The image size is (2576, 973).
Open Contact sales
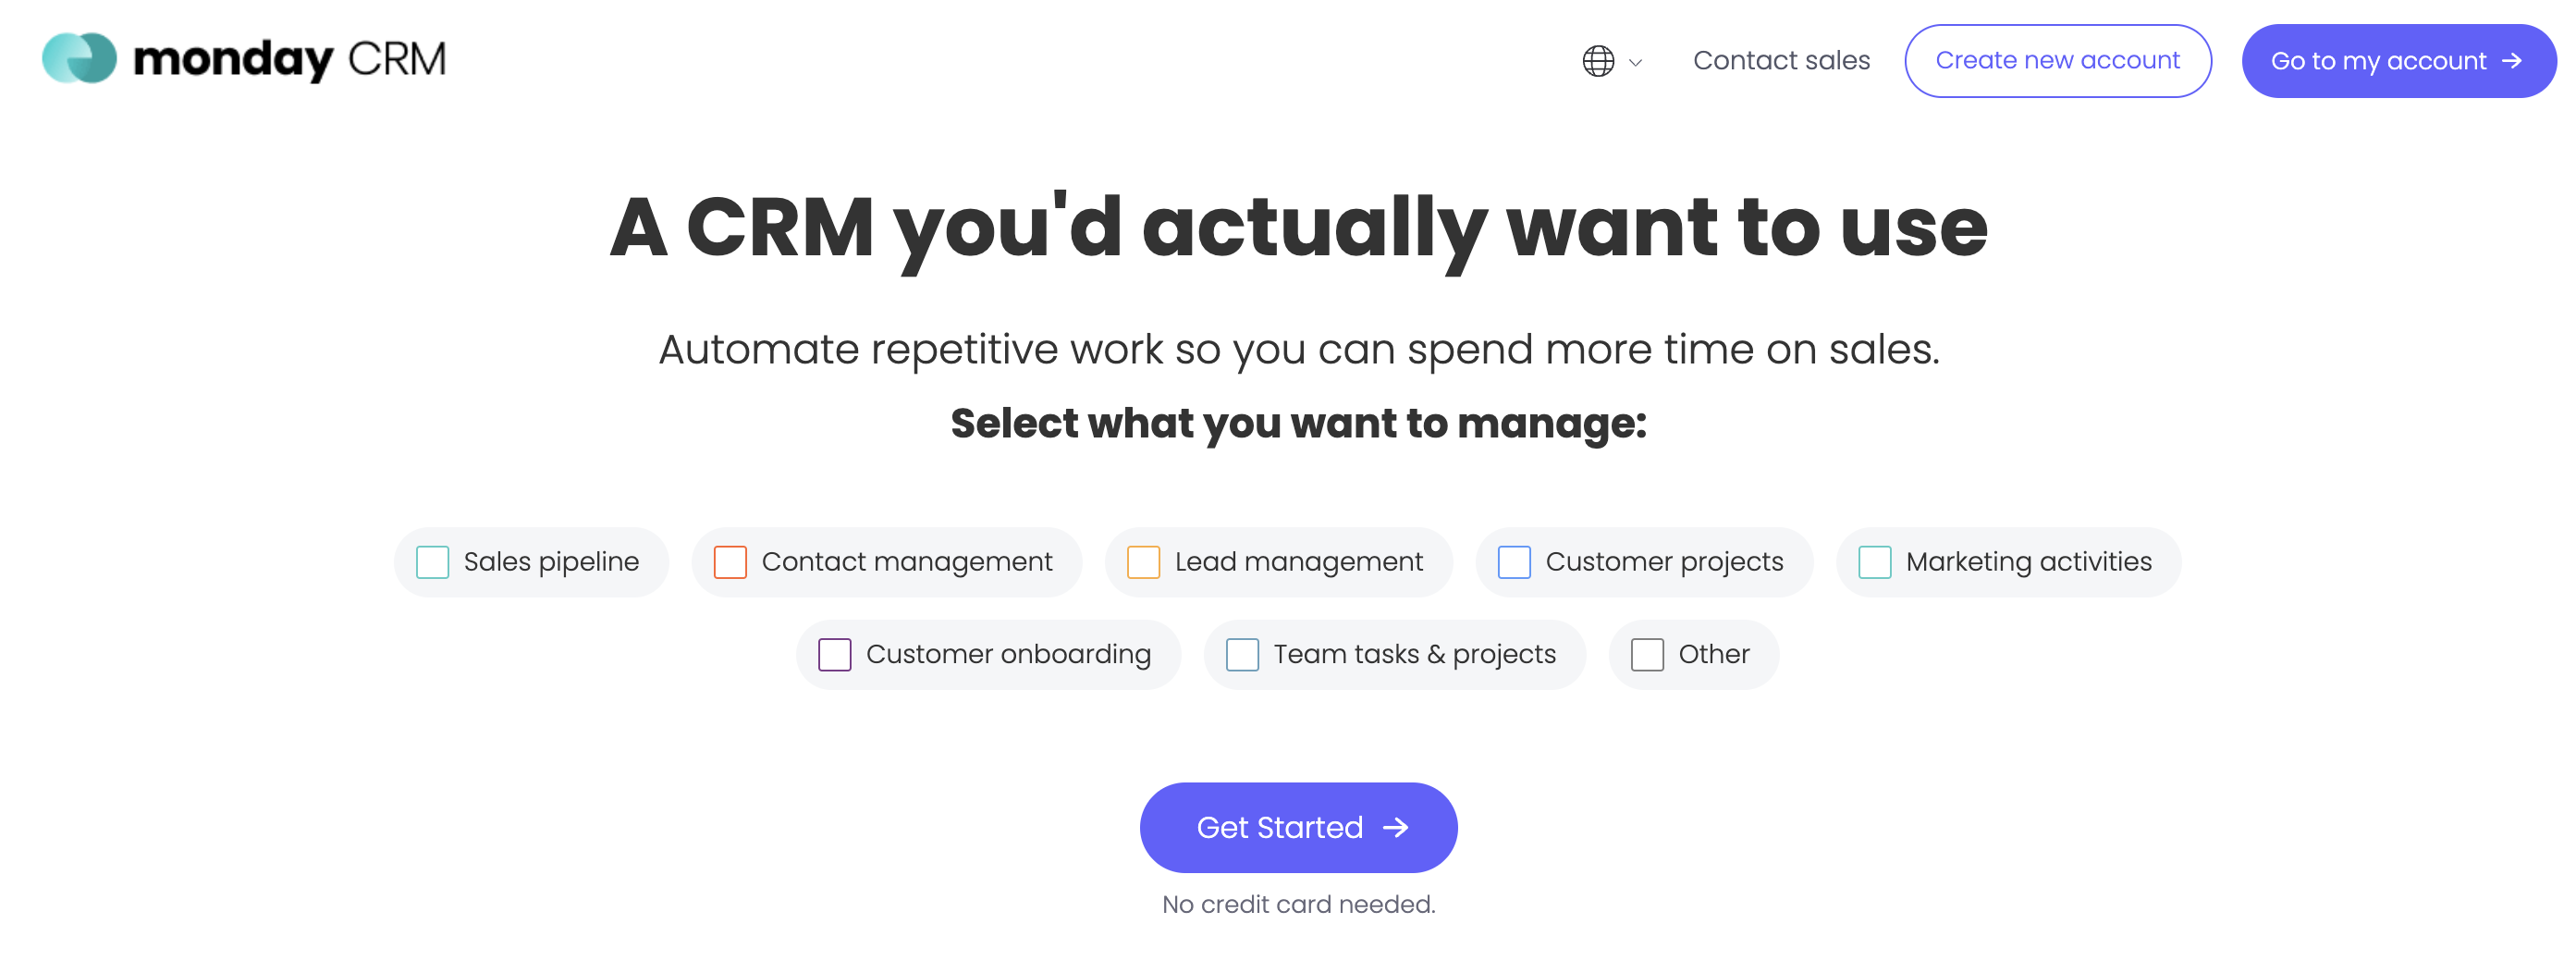pos(1781,60)
